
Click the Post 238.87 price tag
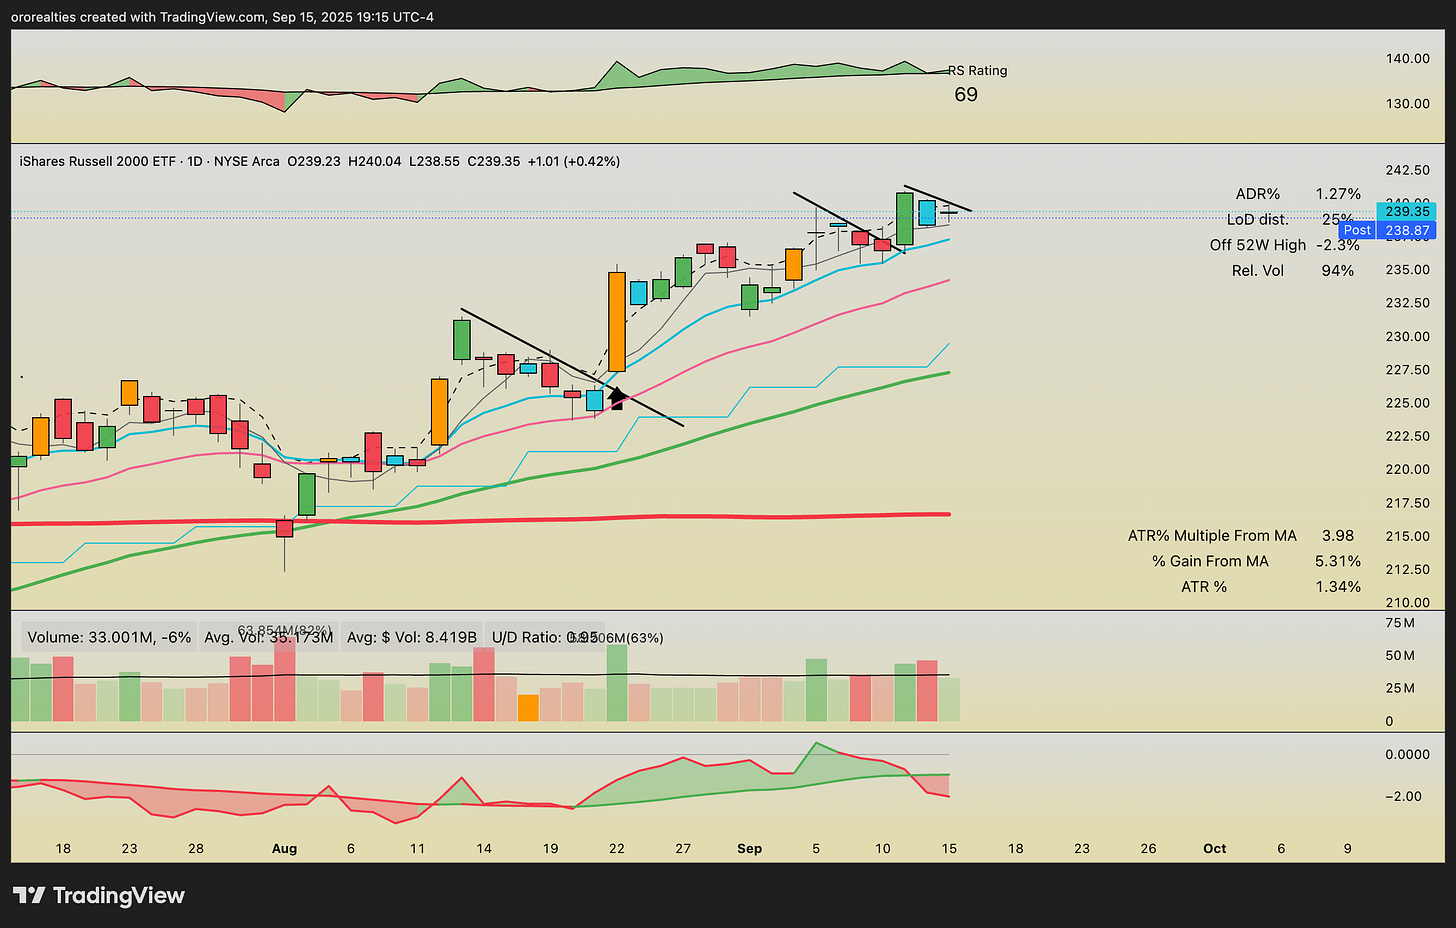pos(1388,230)
